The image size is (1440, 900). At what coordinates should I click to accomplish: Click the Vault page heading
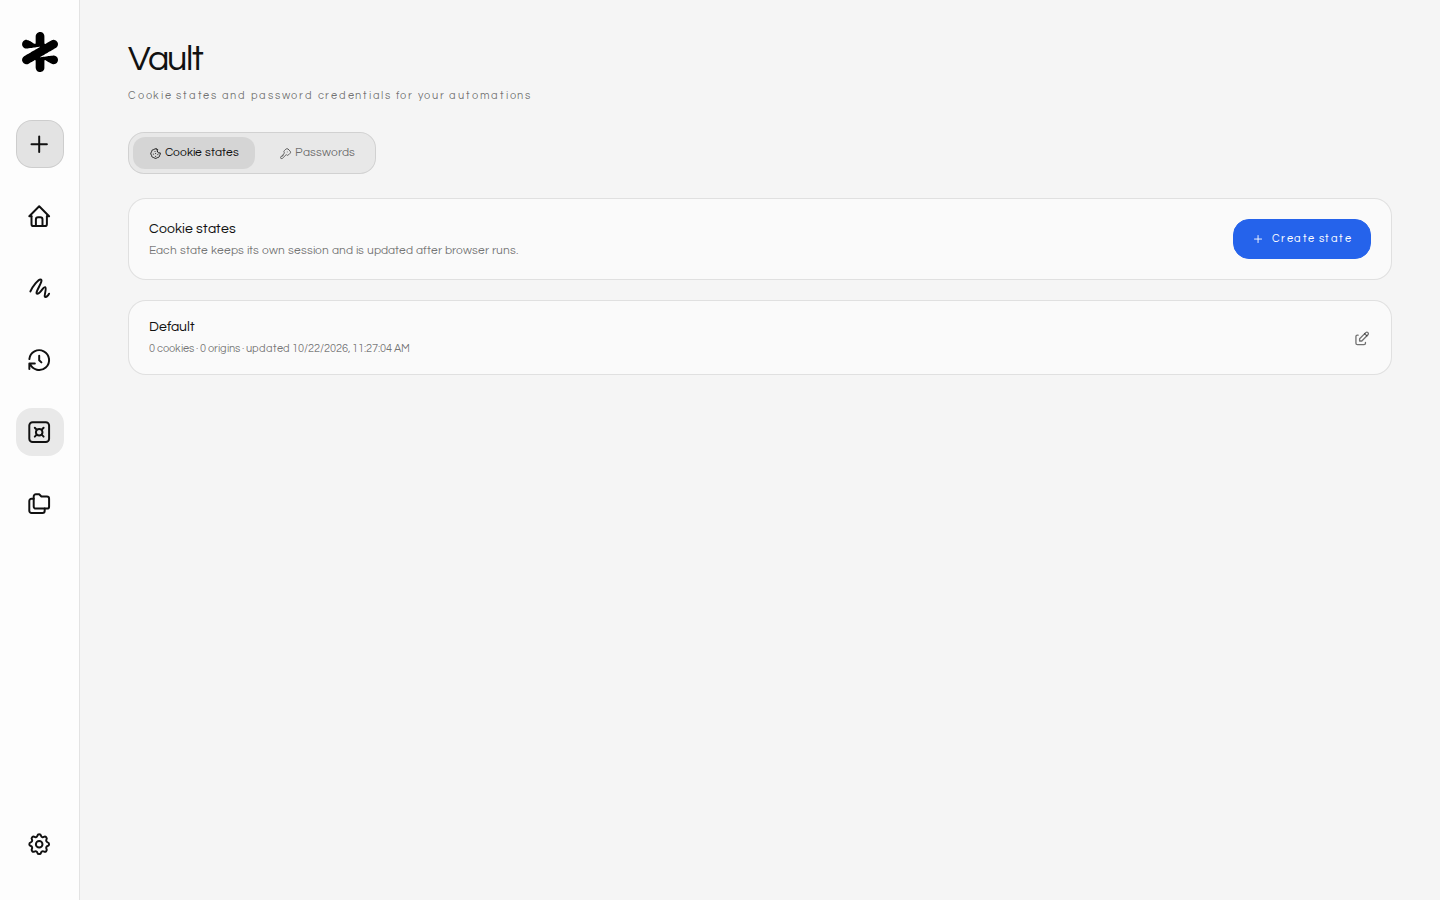[x=165, y=59]
